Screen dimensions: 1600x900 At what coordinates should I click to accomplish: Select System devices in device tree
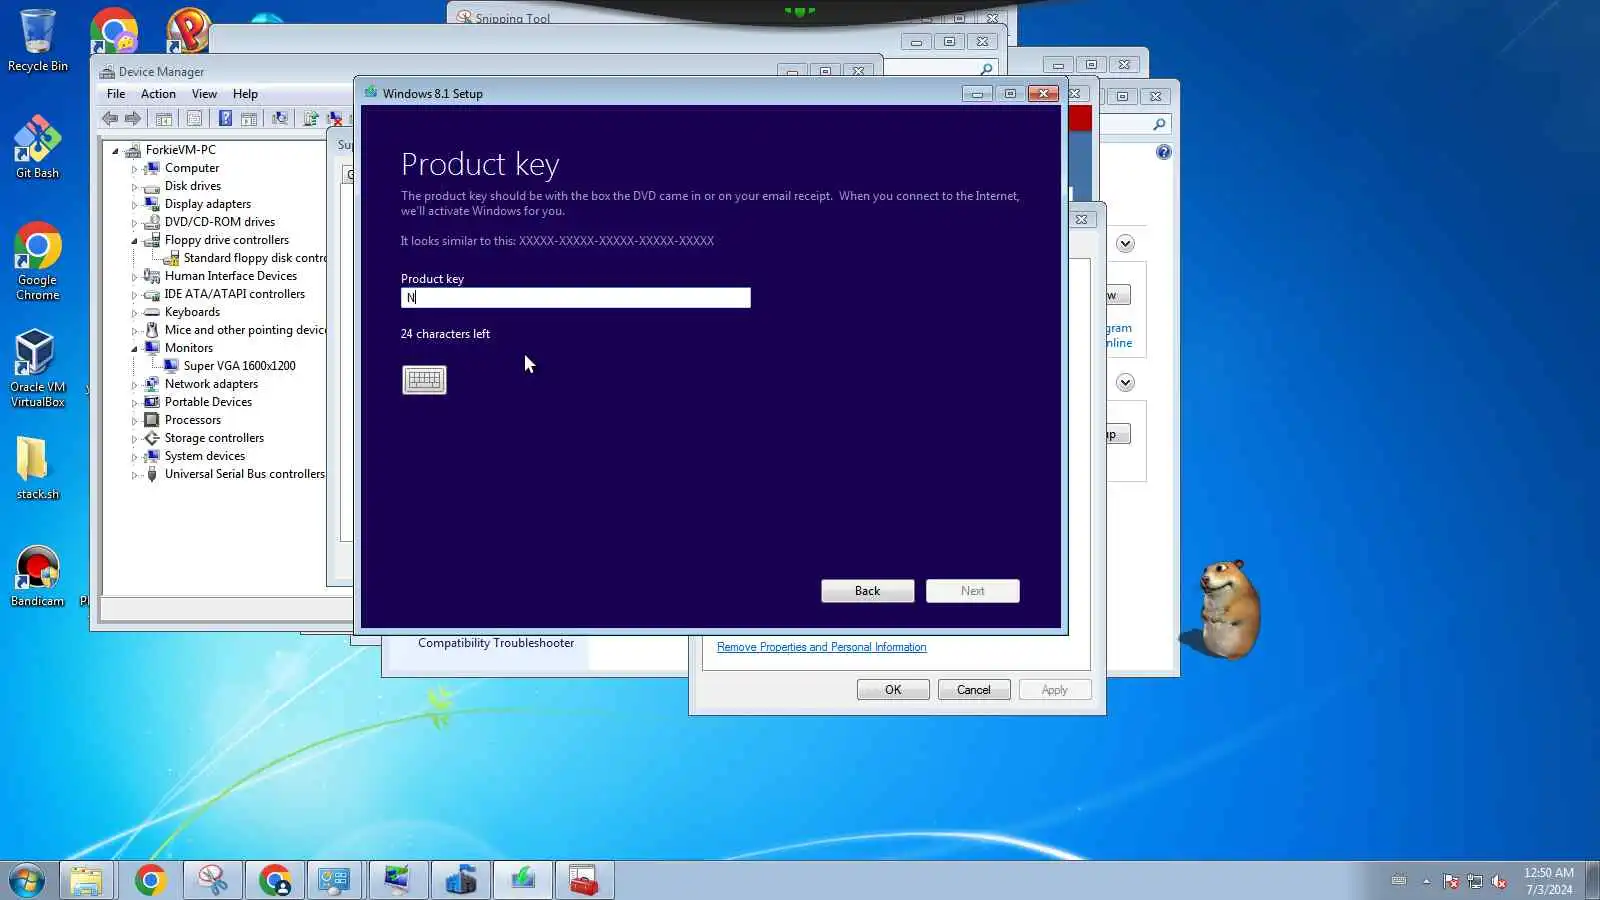coord(205,456)
